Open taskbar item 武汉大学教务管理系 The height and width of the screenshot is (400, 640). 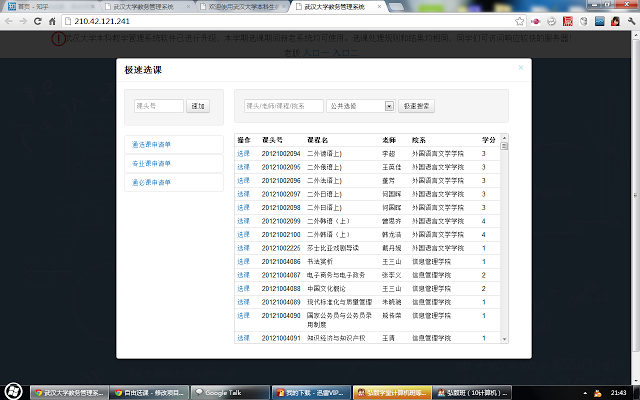(x=69, y=393)
